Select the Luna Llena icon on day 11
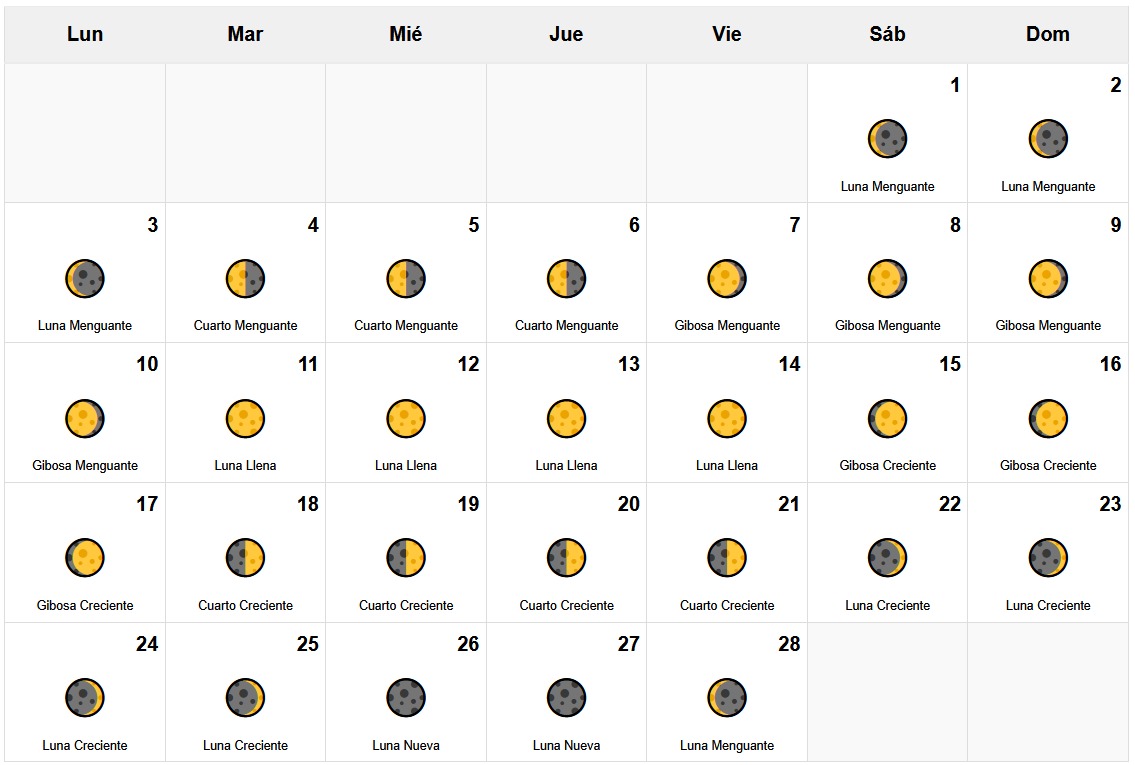The height and width of the screenshot is (765, 1135). (x=245, y=419)
